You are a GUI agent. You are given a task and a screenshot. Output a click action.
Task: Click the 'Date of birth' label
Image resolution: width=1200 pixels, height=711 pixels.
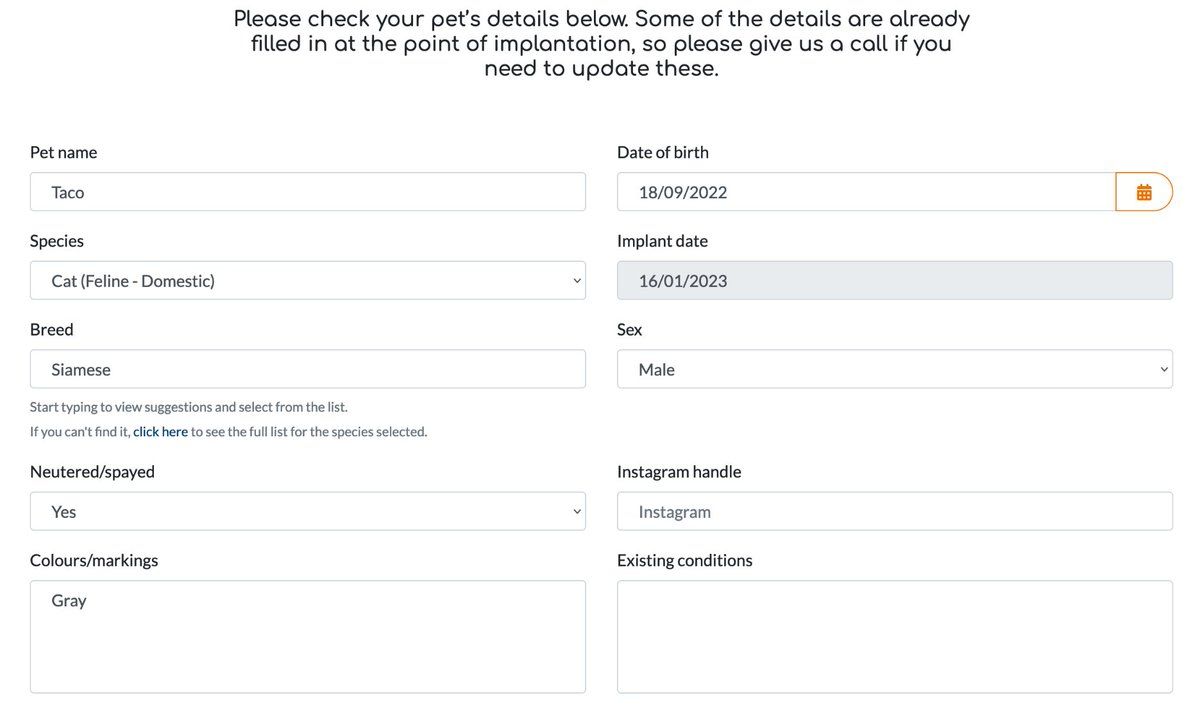663,153
